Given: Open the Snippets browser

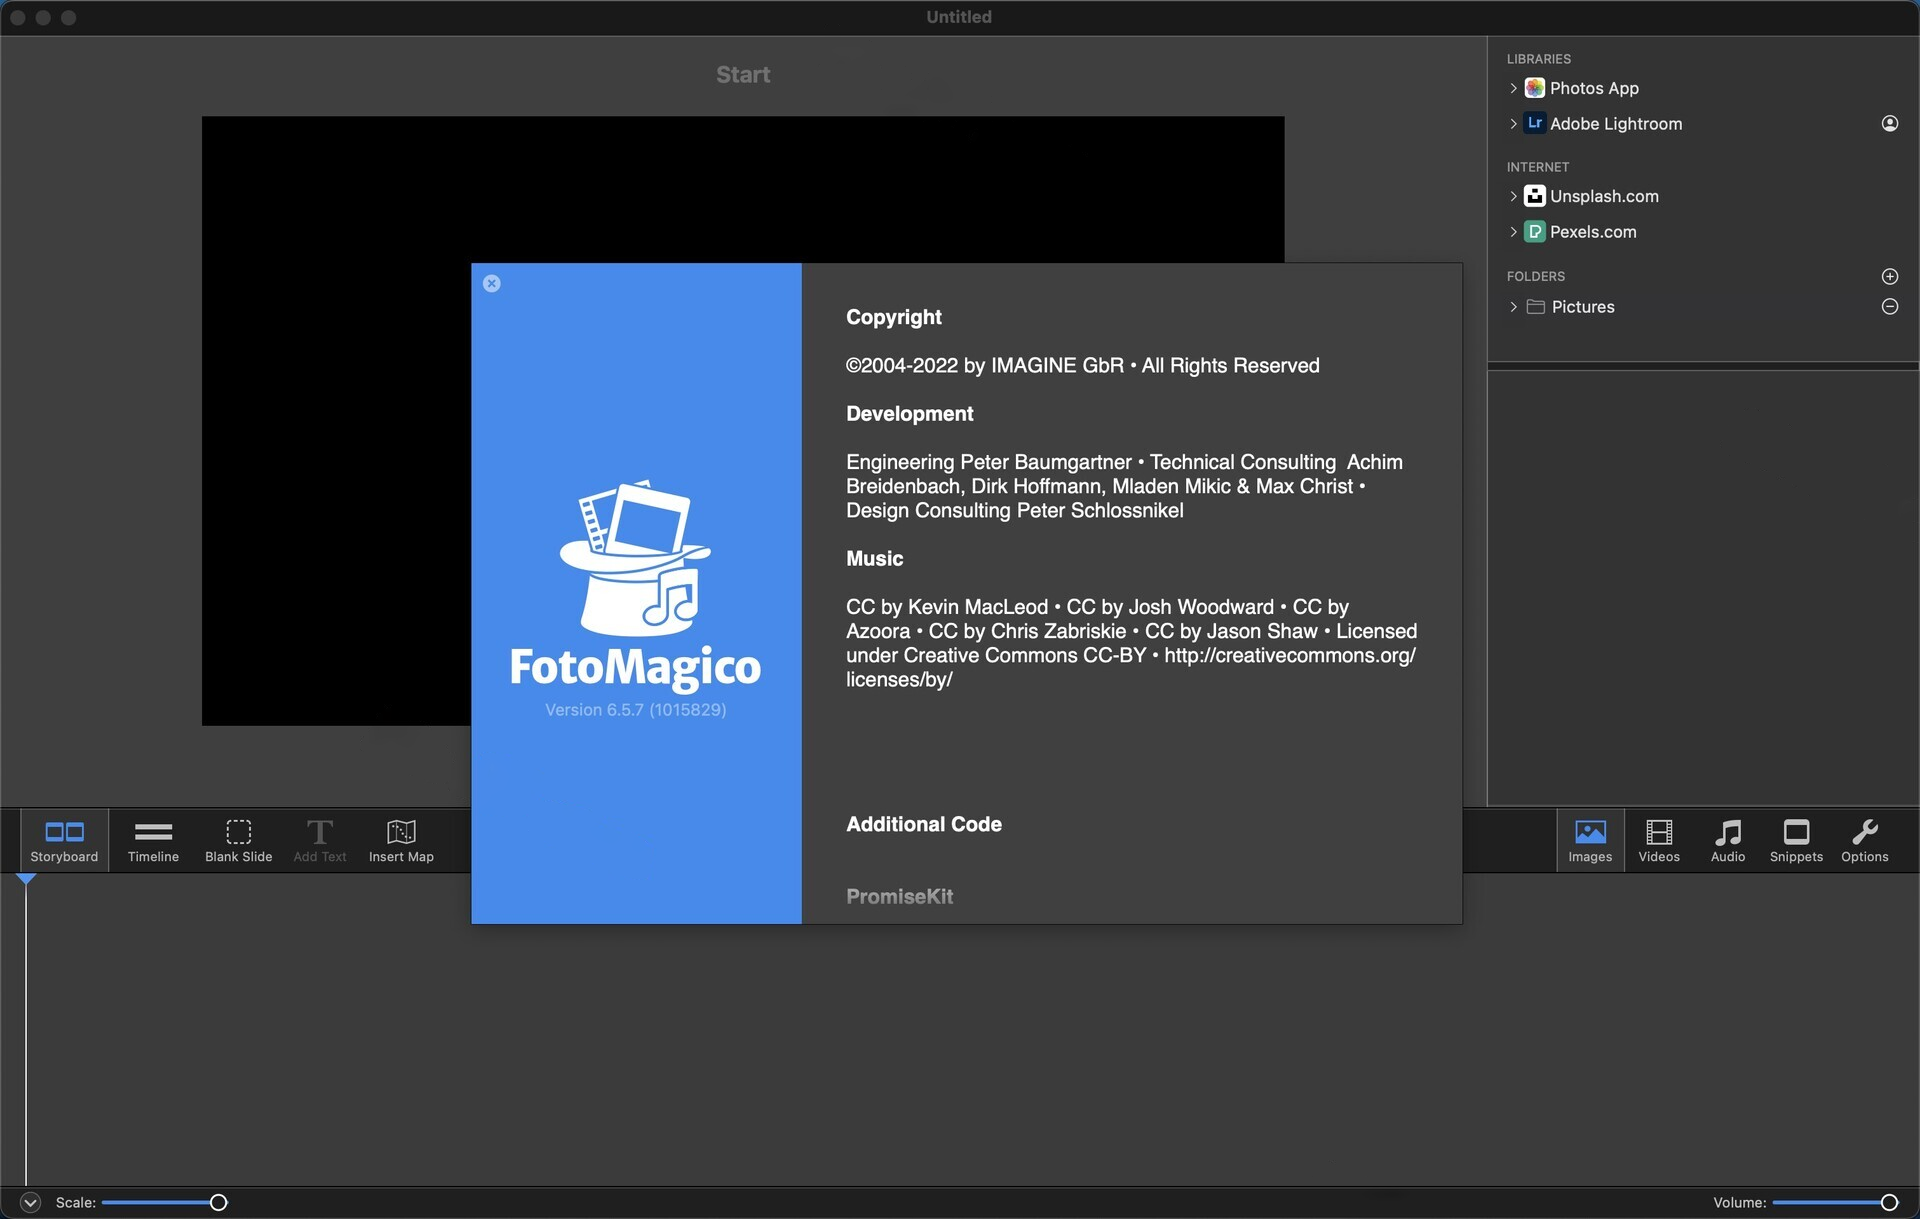Looking at the screenshot, I should [x=1796, y=840].
